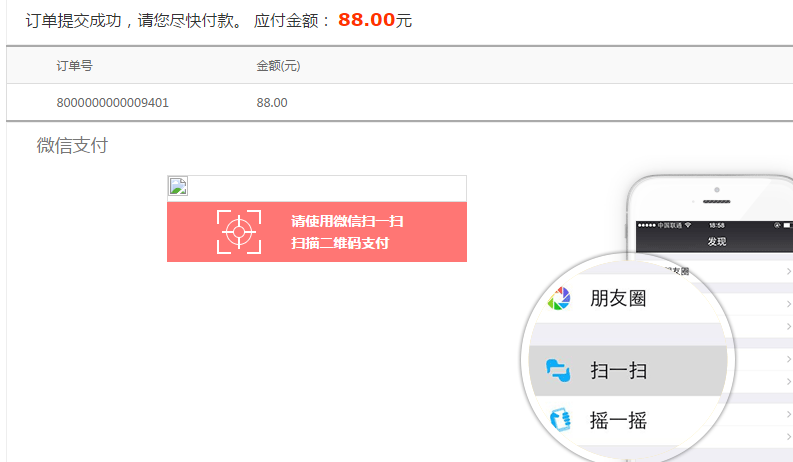
Task: Click the 订单提交成功 message text
Action: pyautogui.click(x=73, y=20)
